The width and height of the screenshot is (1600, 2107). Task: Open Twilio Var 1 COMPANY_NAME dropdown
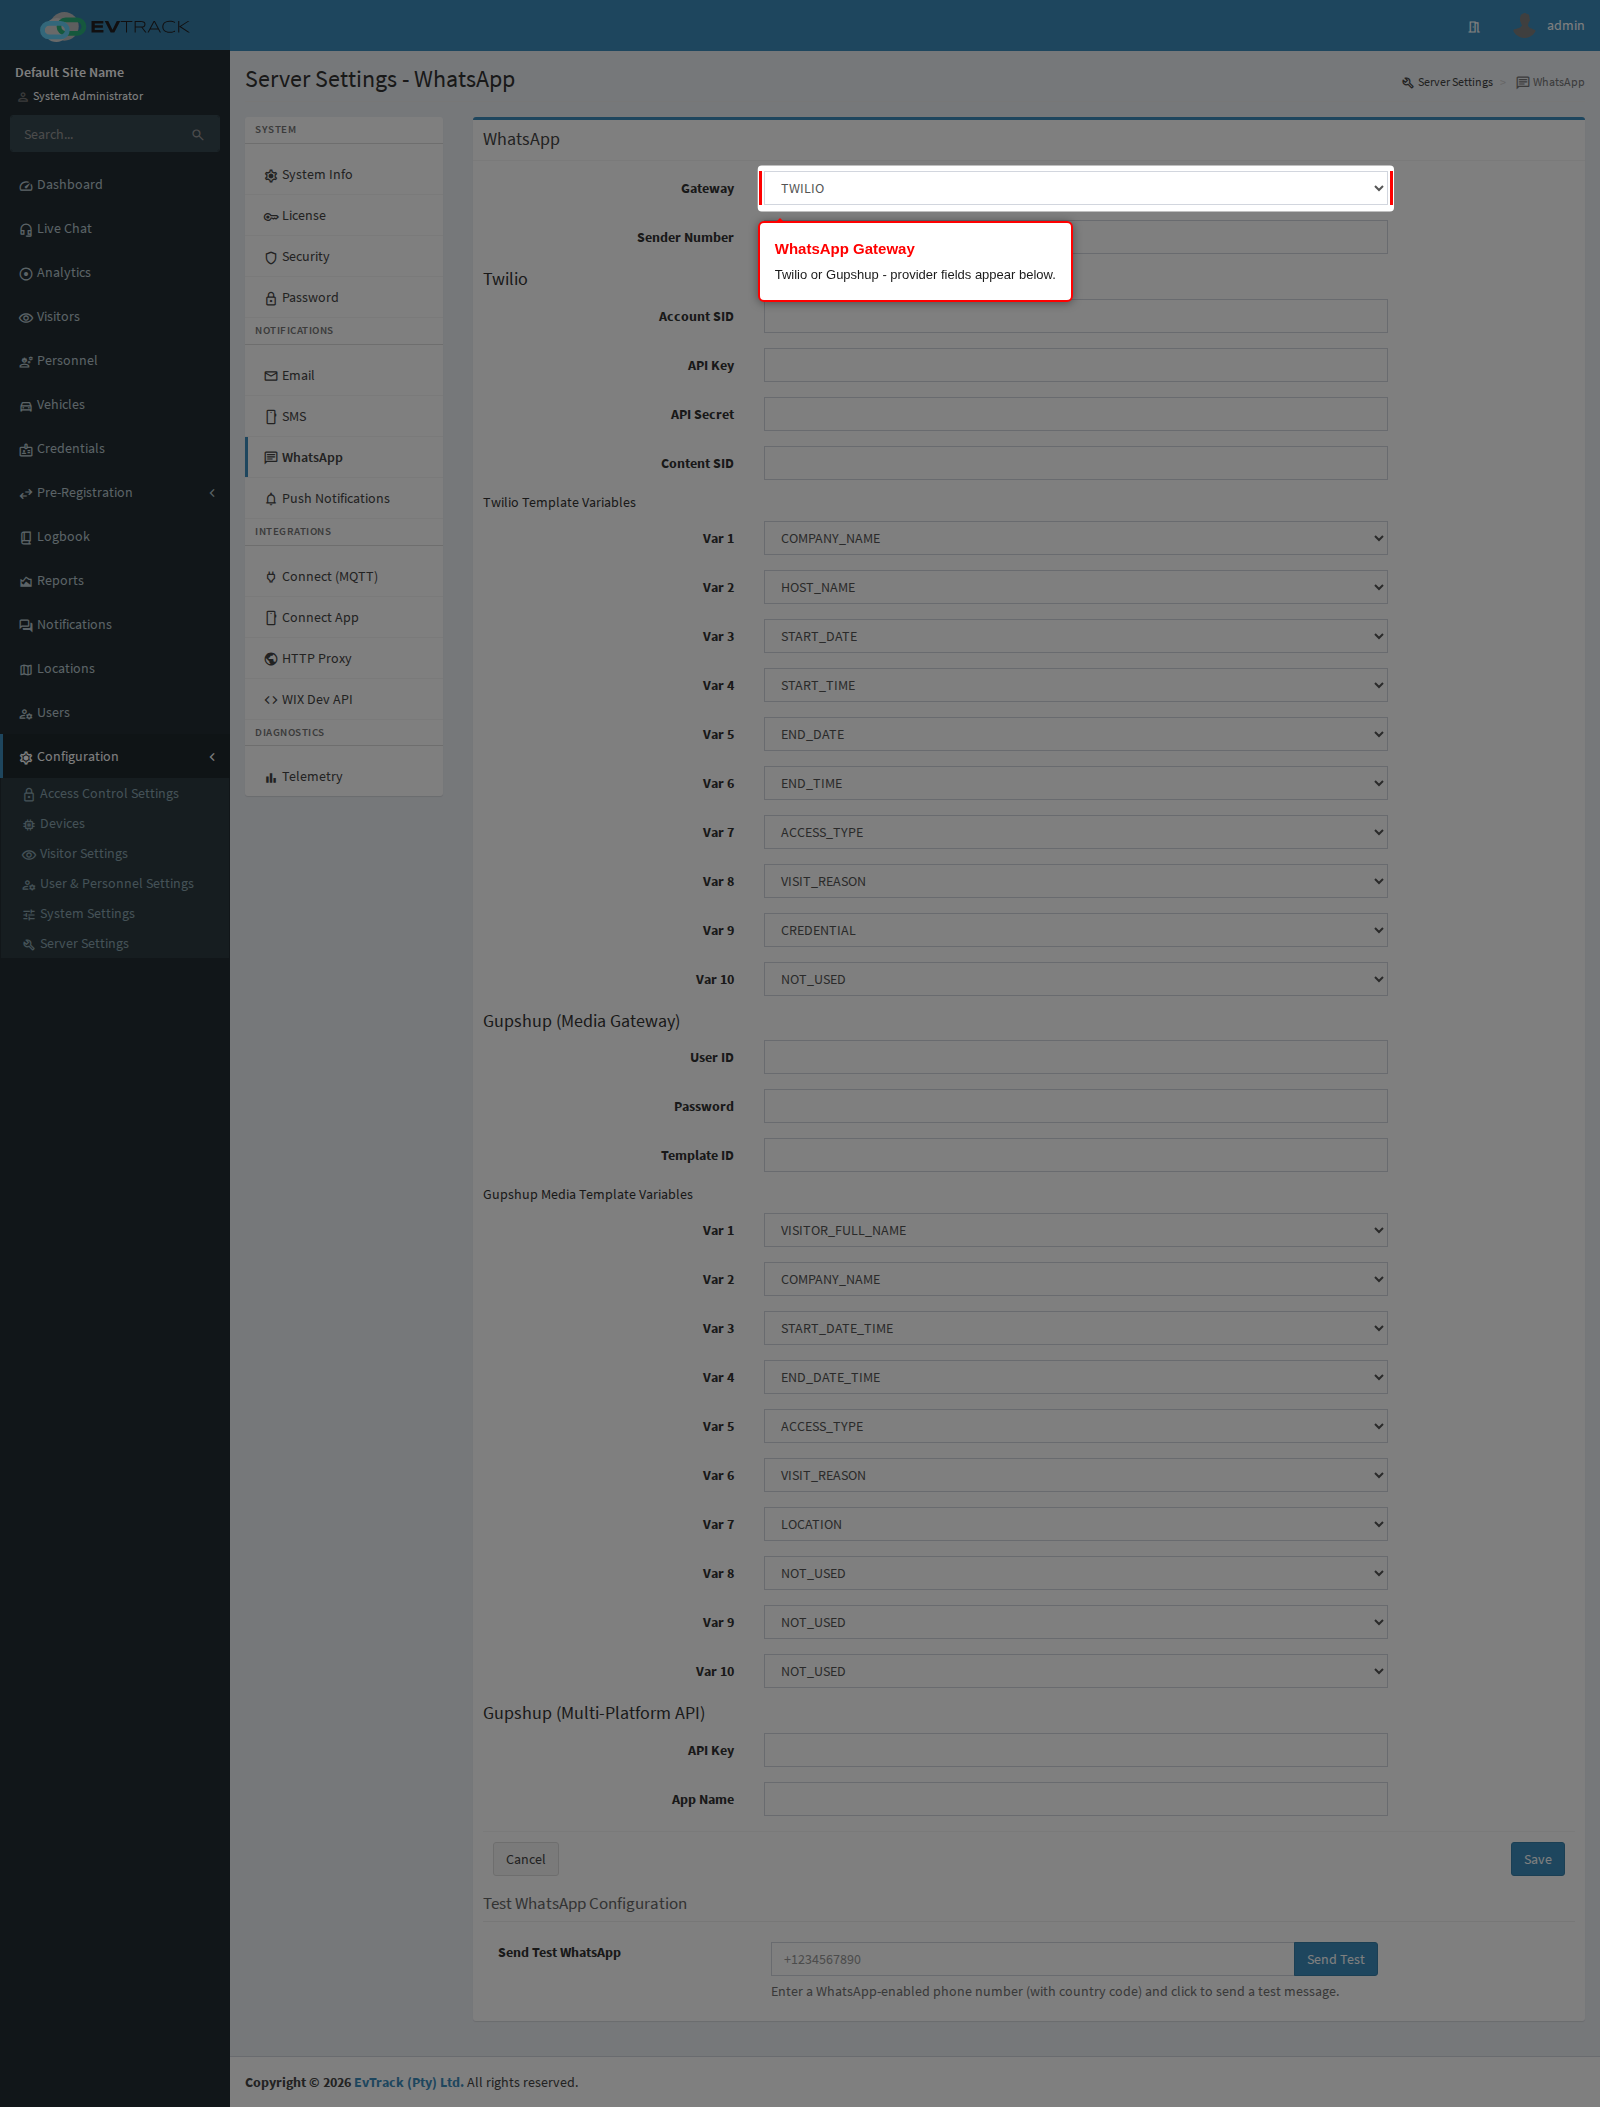[1076, 538]
